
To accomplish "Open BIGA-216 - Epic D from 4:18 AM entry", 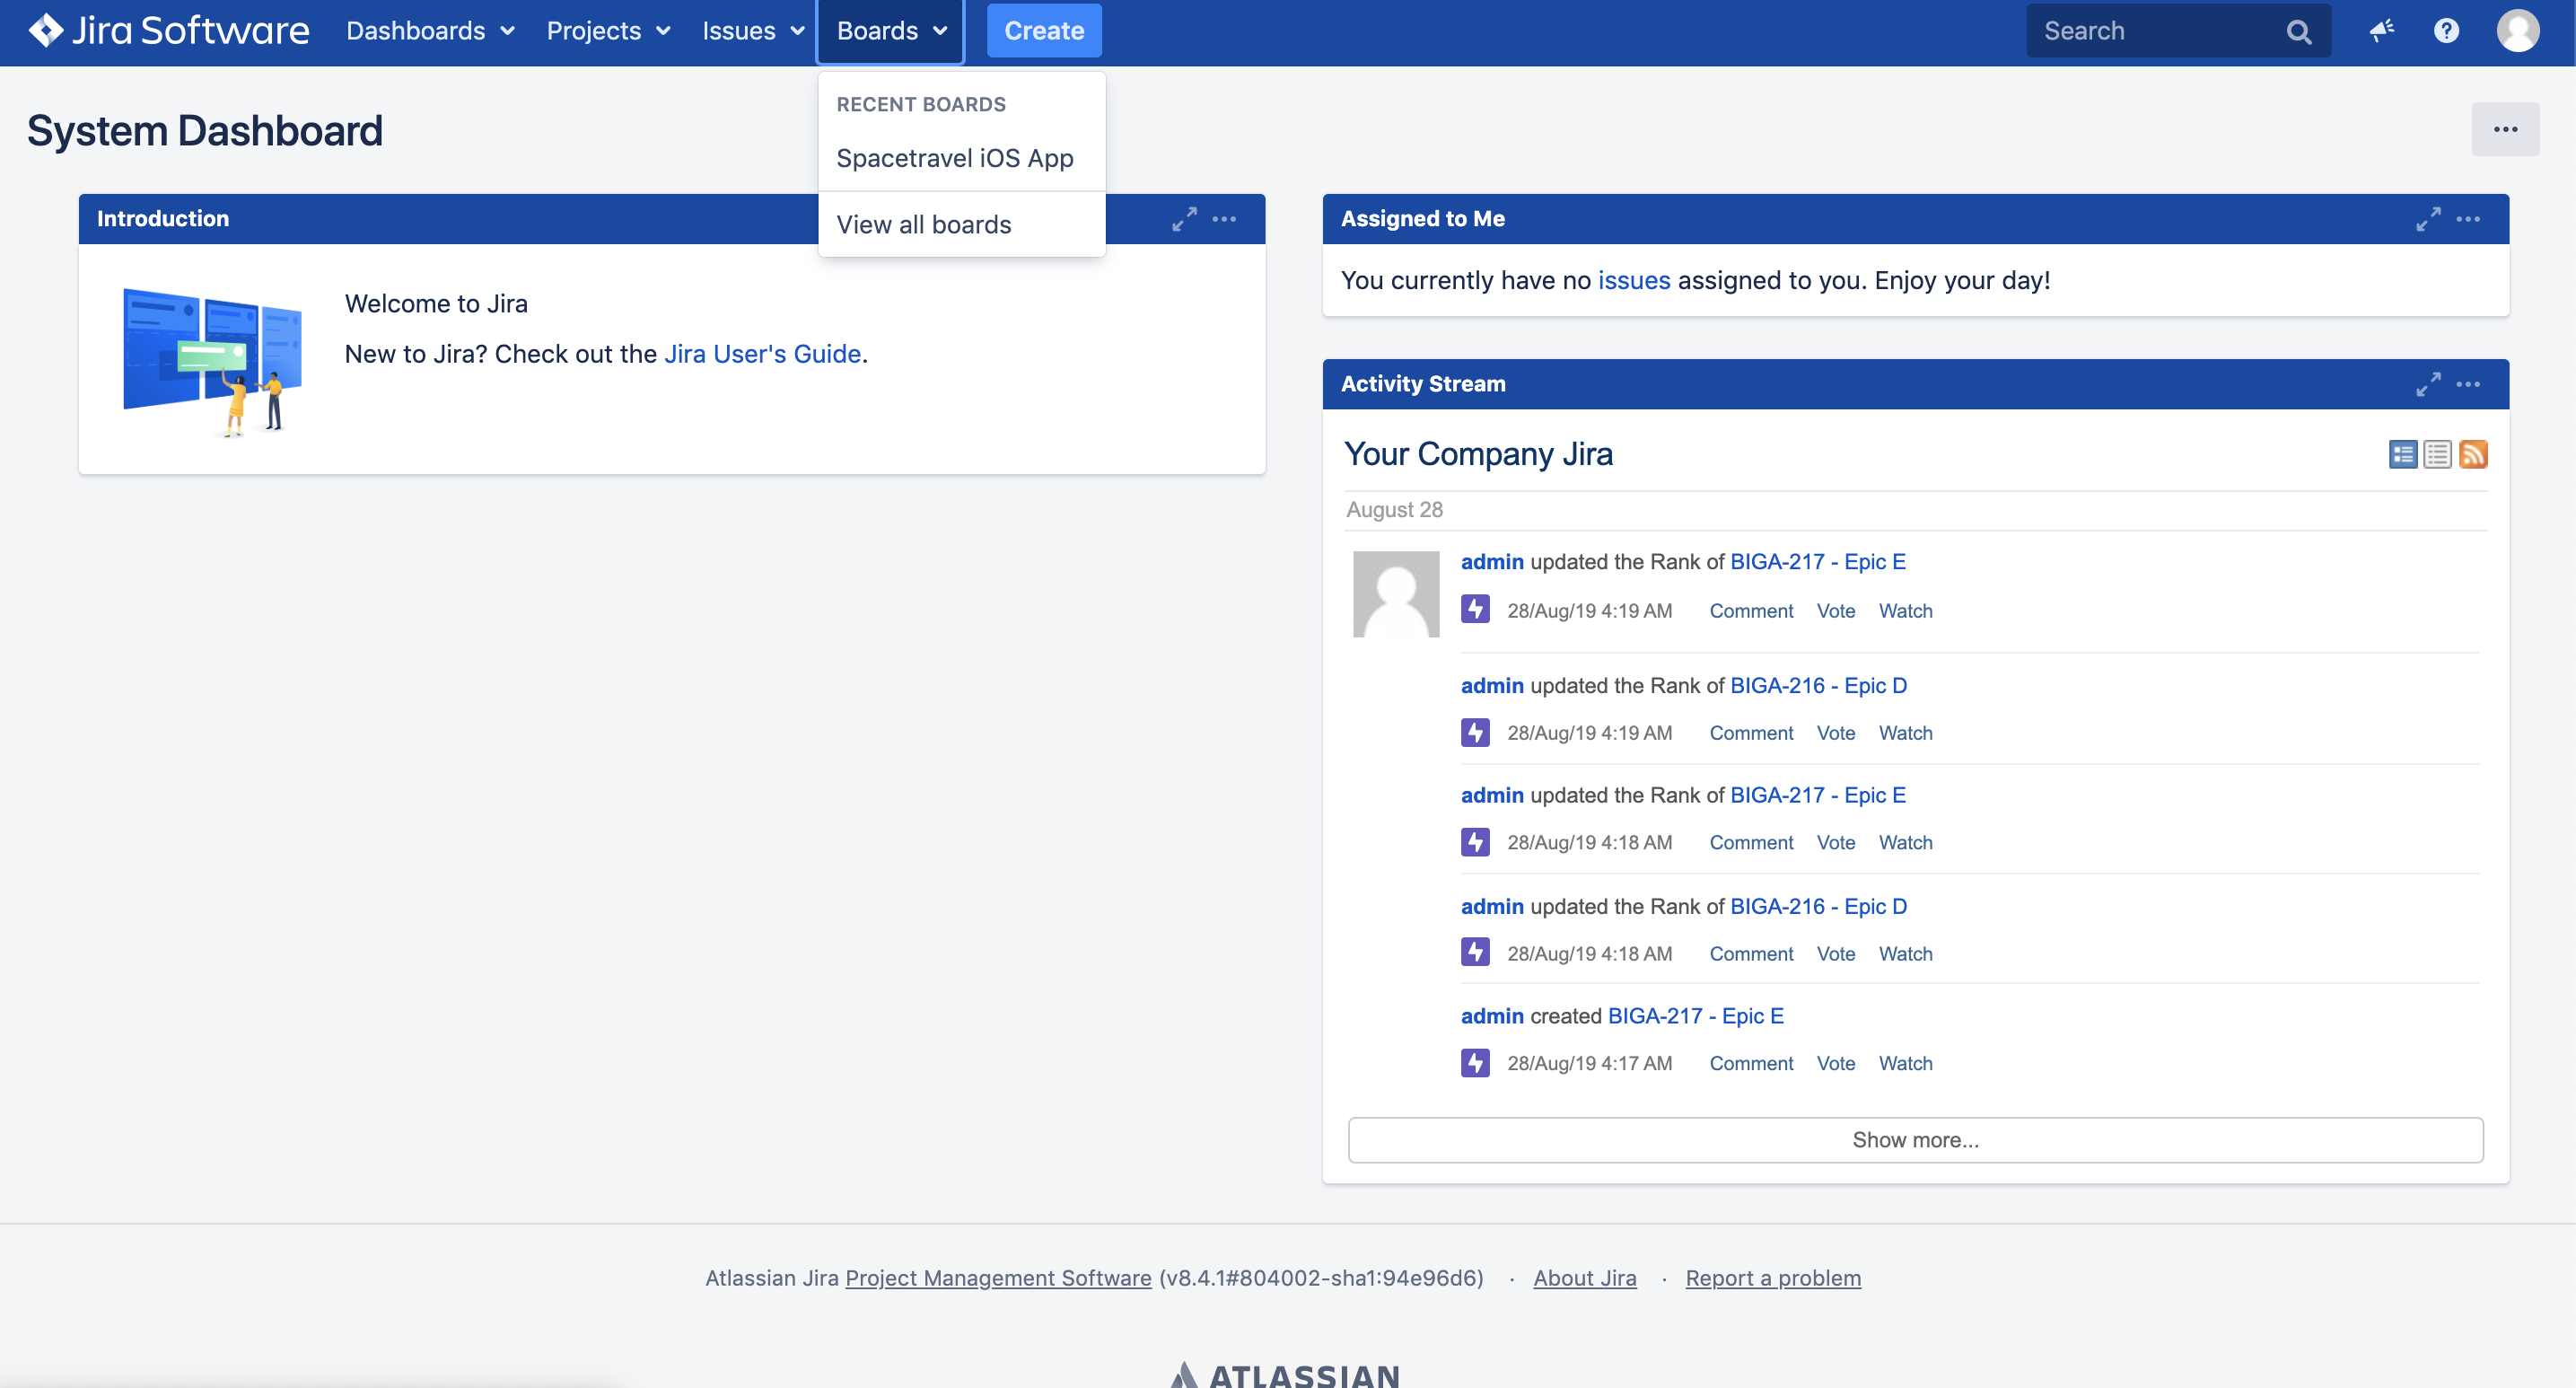I will pyautogui.click(x=1818, y=906).
